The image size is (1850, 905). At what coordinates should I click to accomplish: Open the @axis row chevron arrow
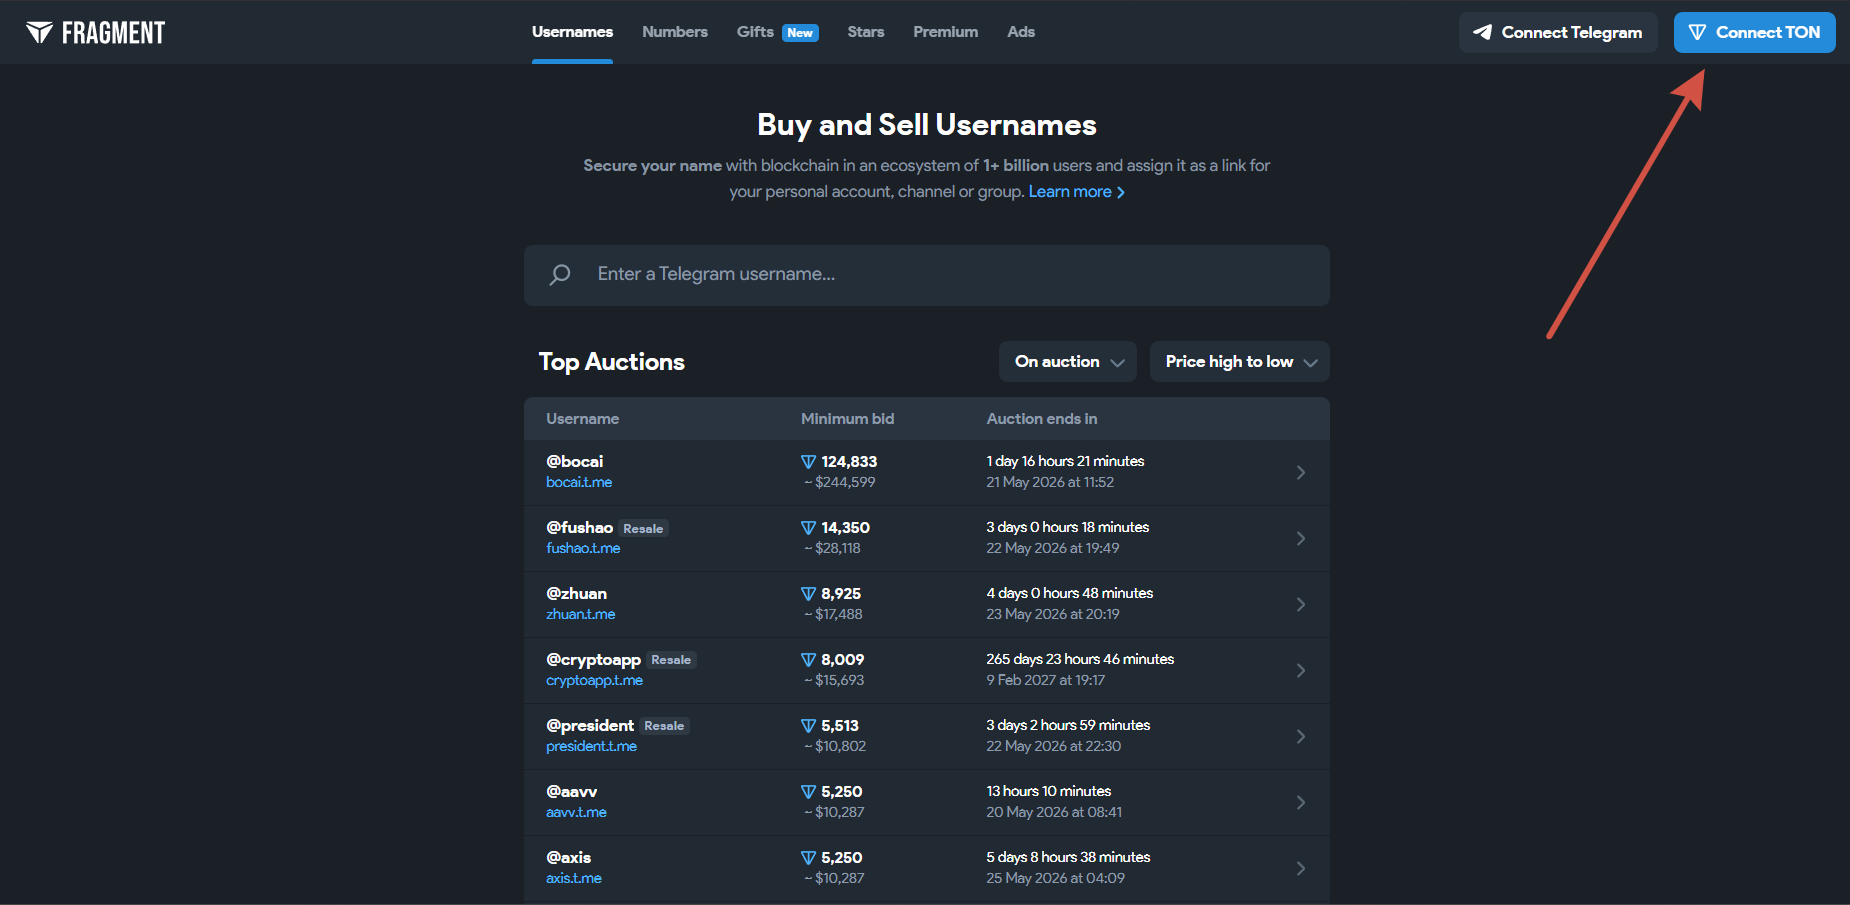[1301, 868]
